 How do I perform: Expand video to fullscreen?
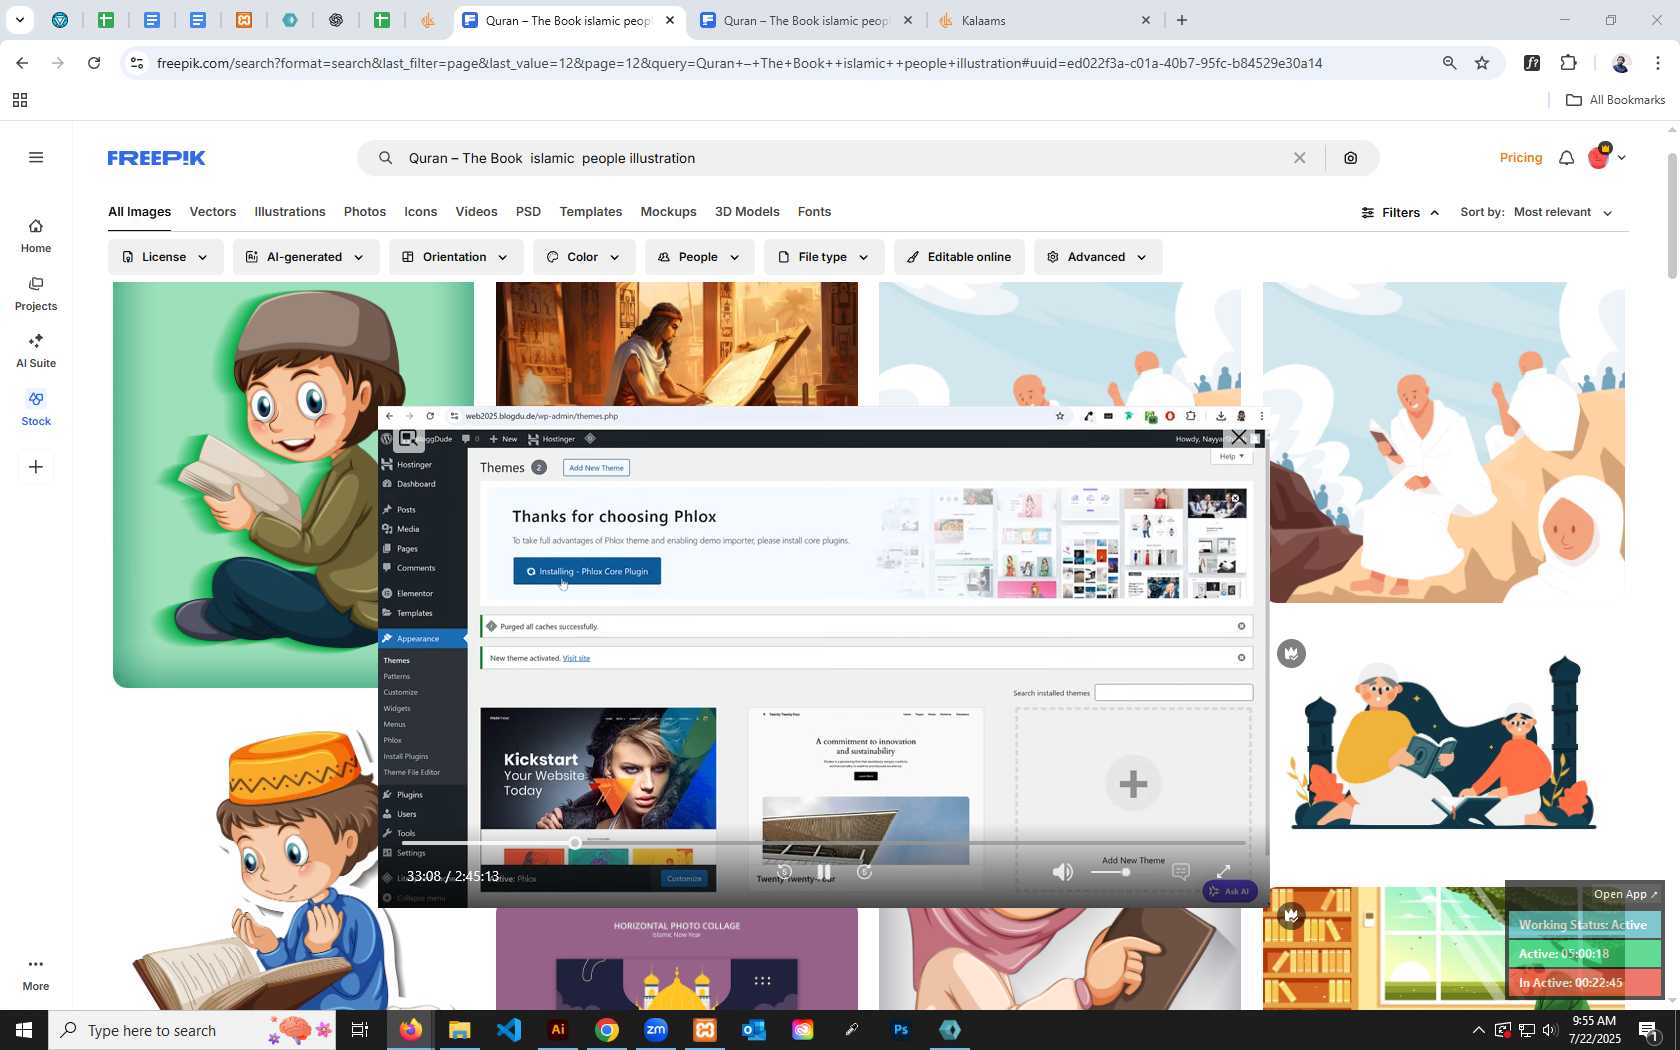tap(1223, 872)
